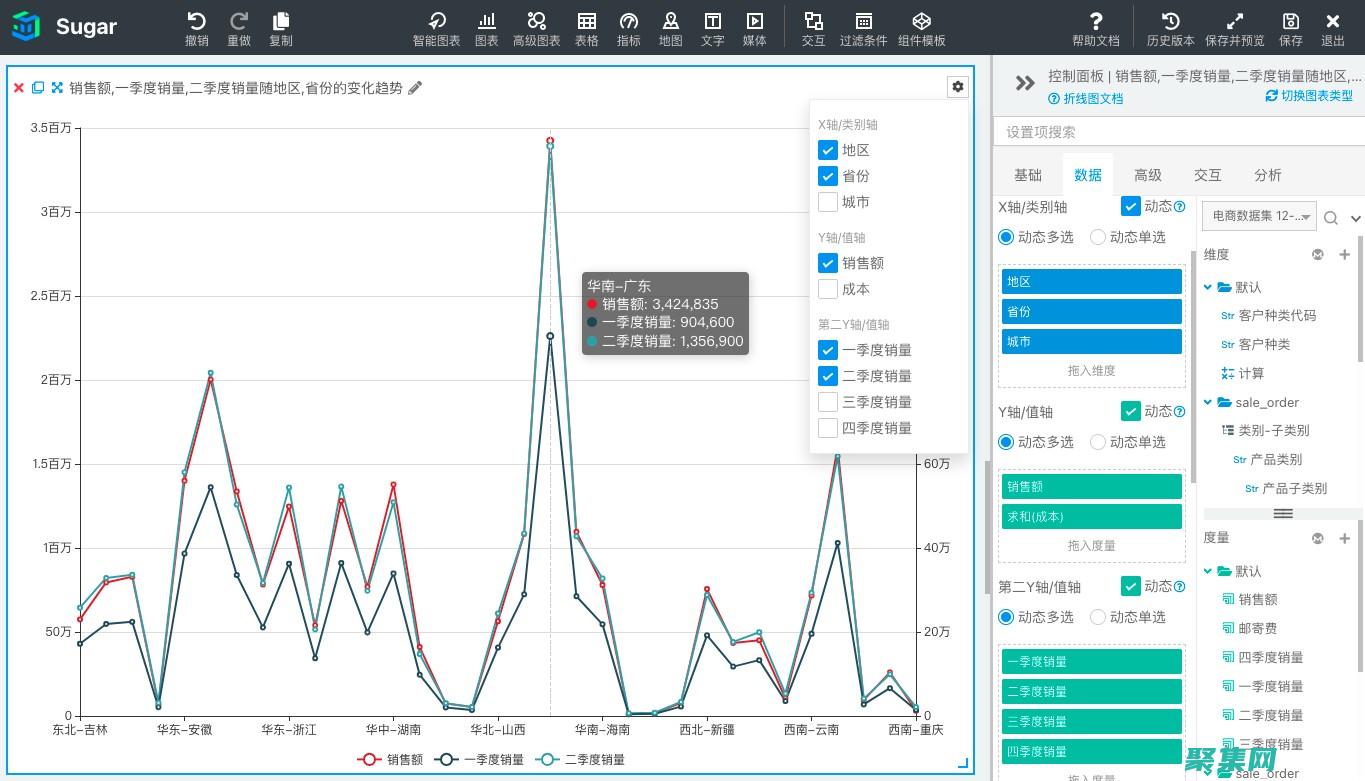Open the Filter Conditions (过滤条件) tool
Viewport: 1365px width, 781px height.
pos(863,28)
